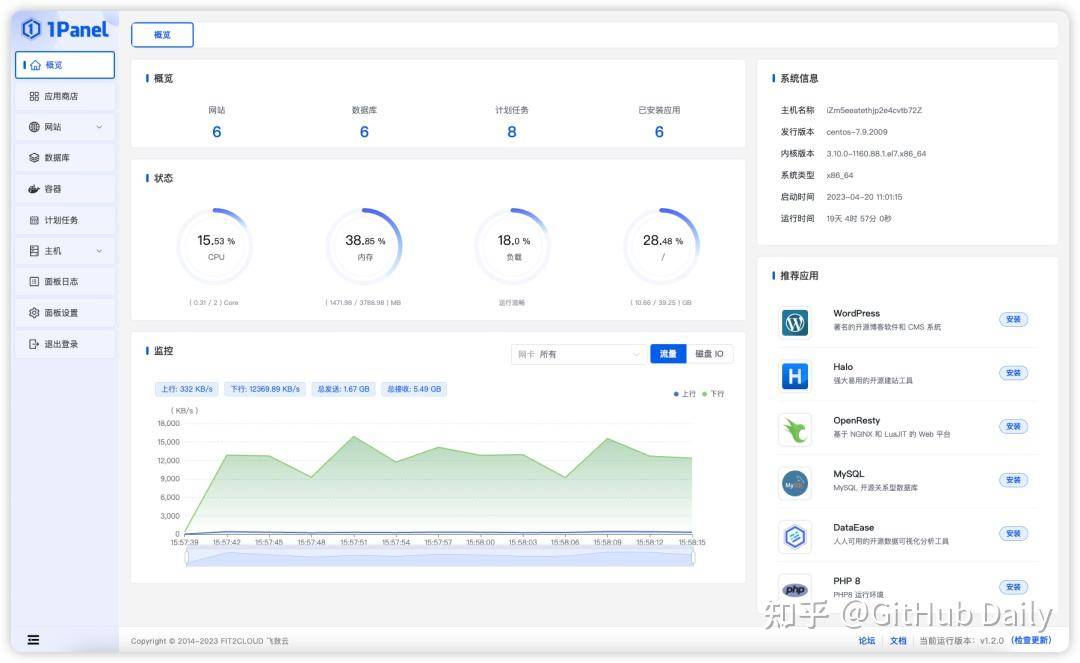The width and height of the screenshot is (1080, 663).
Task: Click boot time 2023-04-20 11:01:15
Action: pos(864,197)
